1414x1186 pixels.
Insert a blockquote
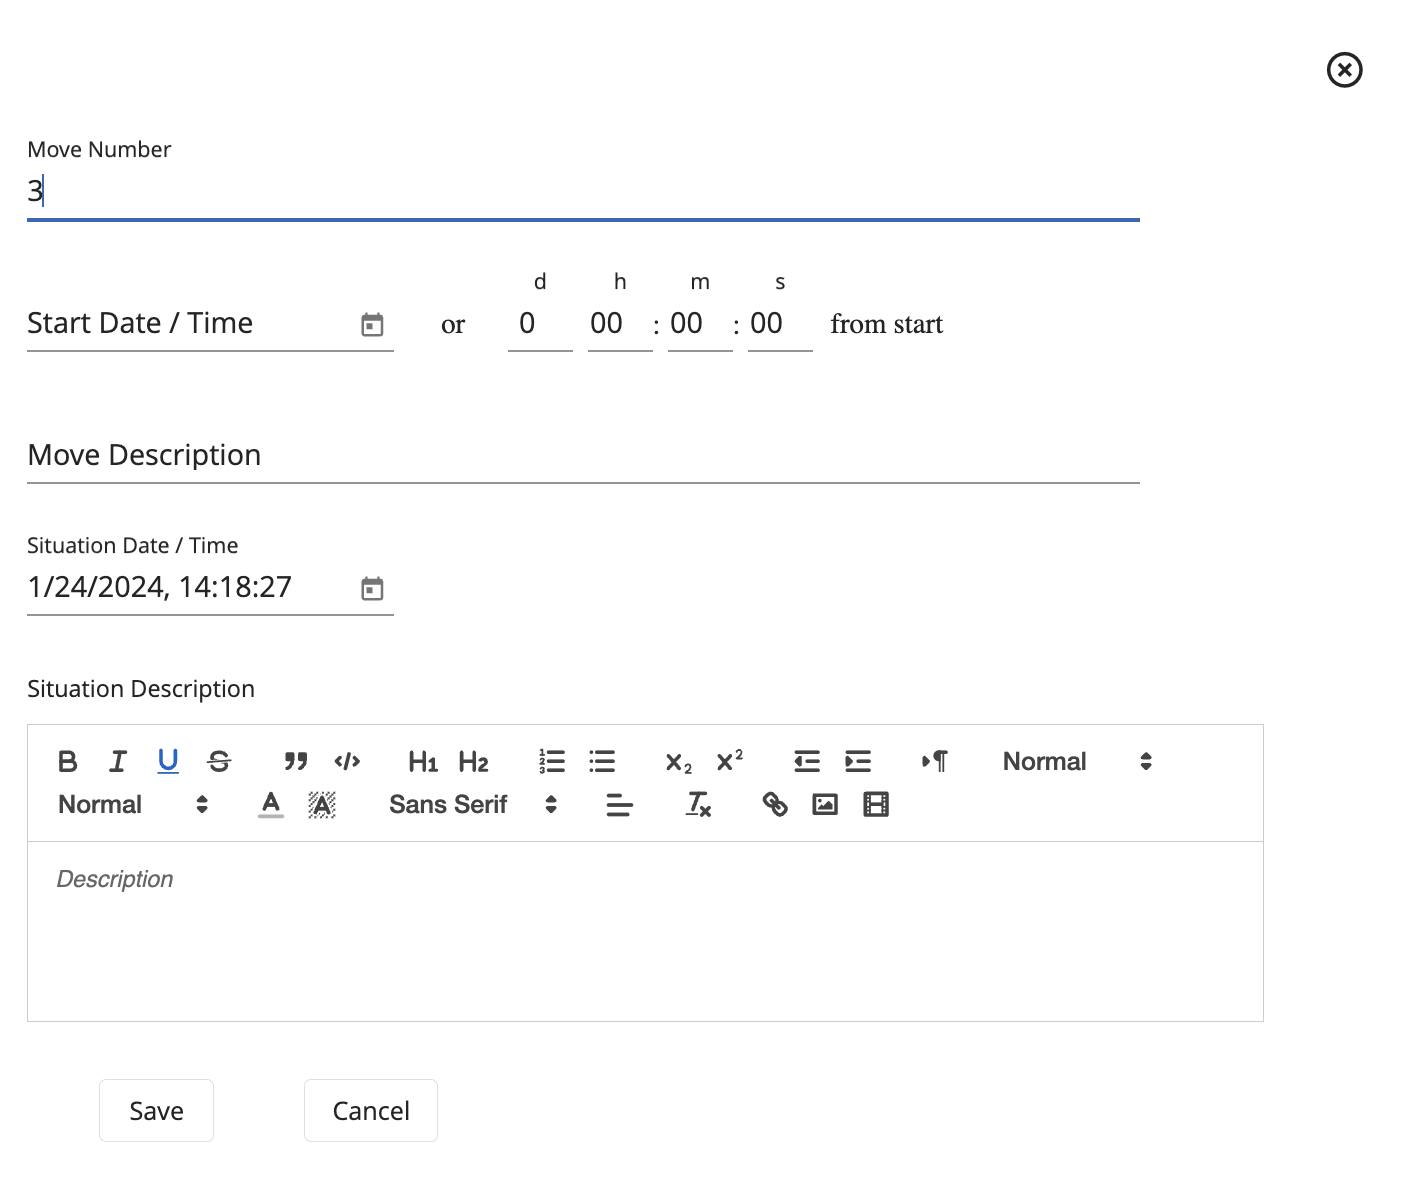click(x=296, y=762)
